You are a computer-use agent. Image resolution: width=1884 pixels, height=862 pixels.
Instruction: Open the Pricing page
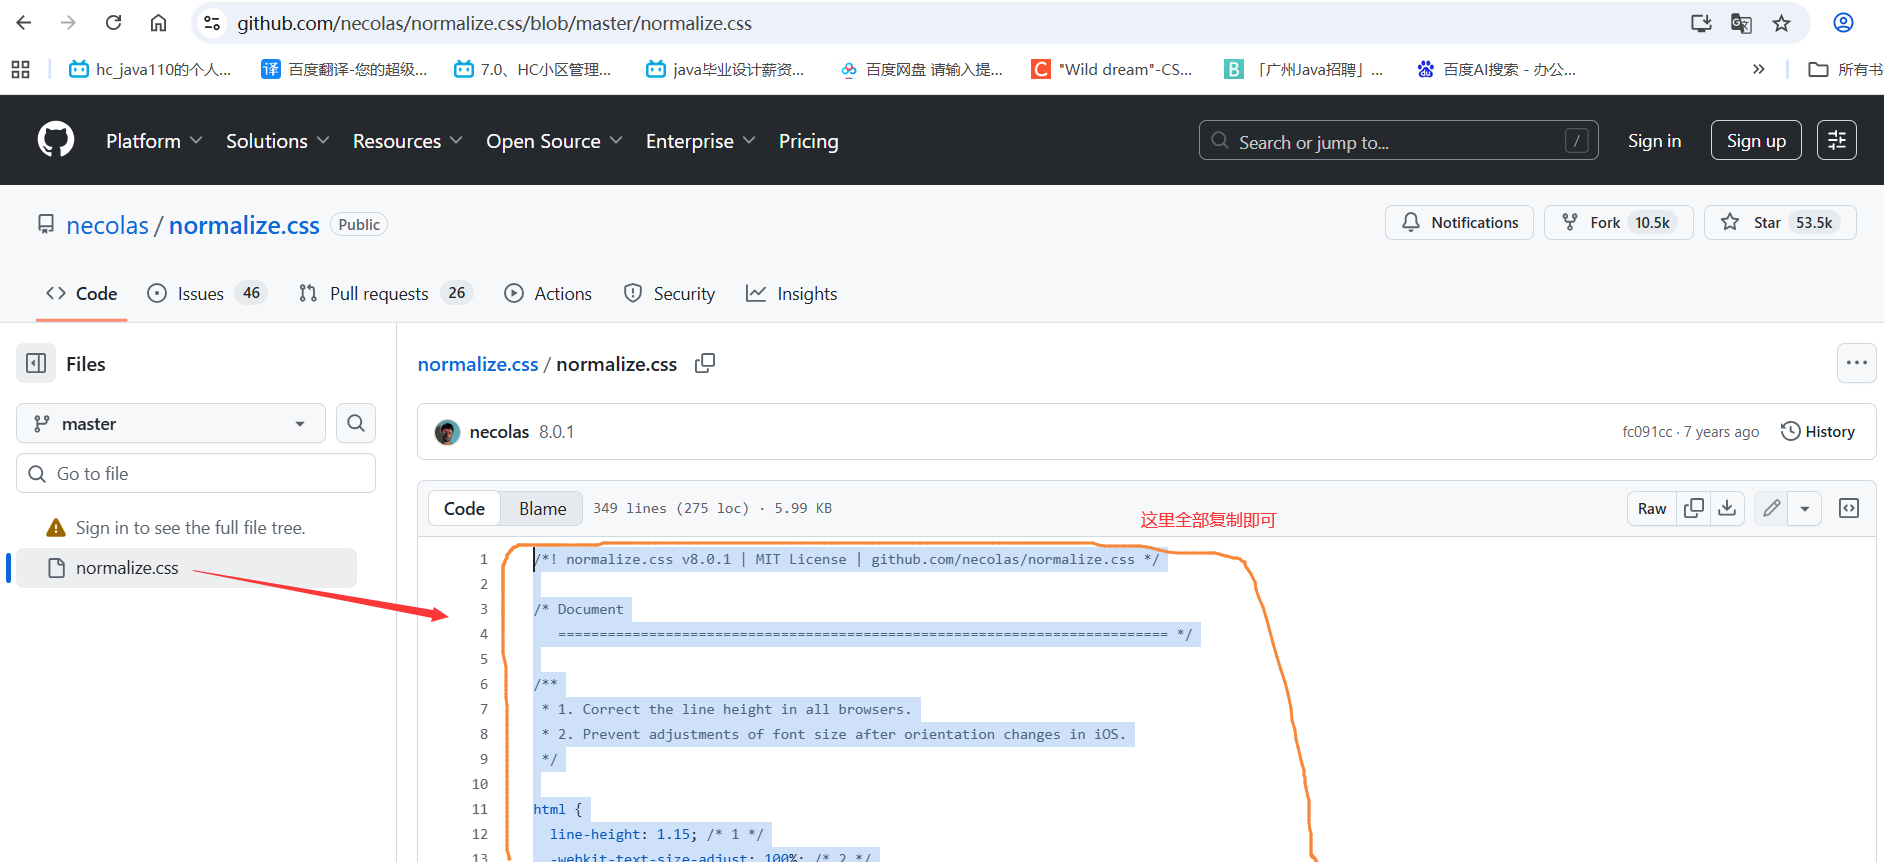[808, 141]
